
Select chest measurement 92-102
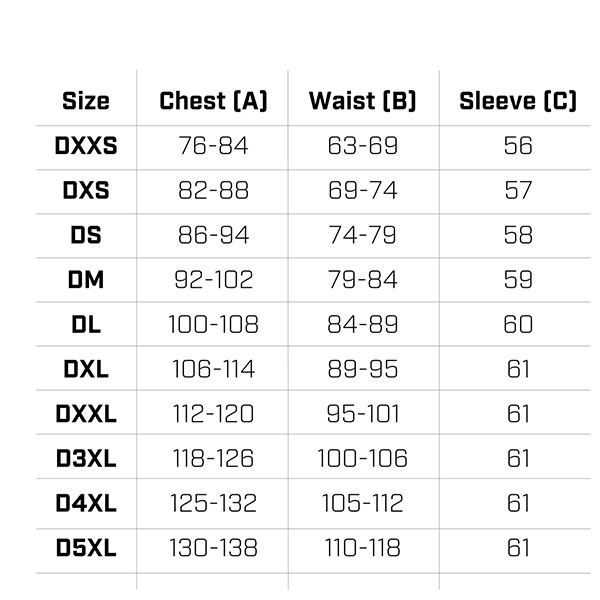coord(213,280)
